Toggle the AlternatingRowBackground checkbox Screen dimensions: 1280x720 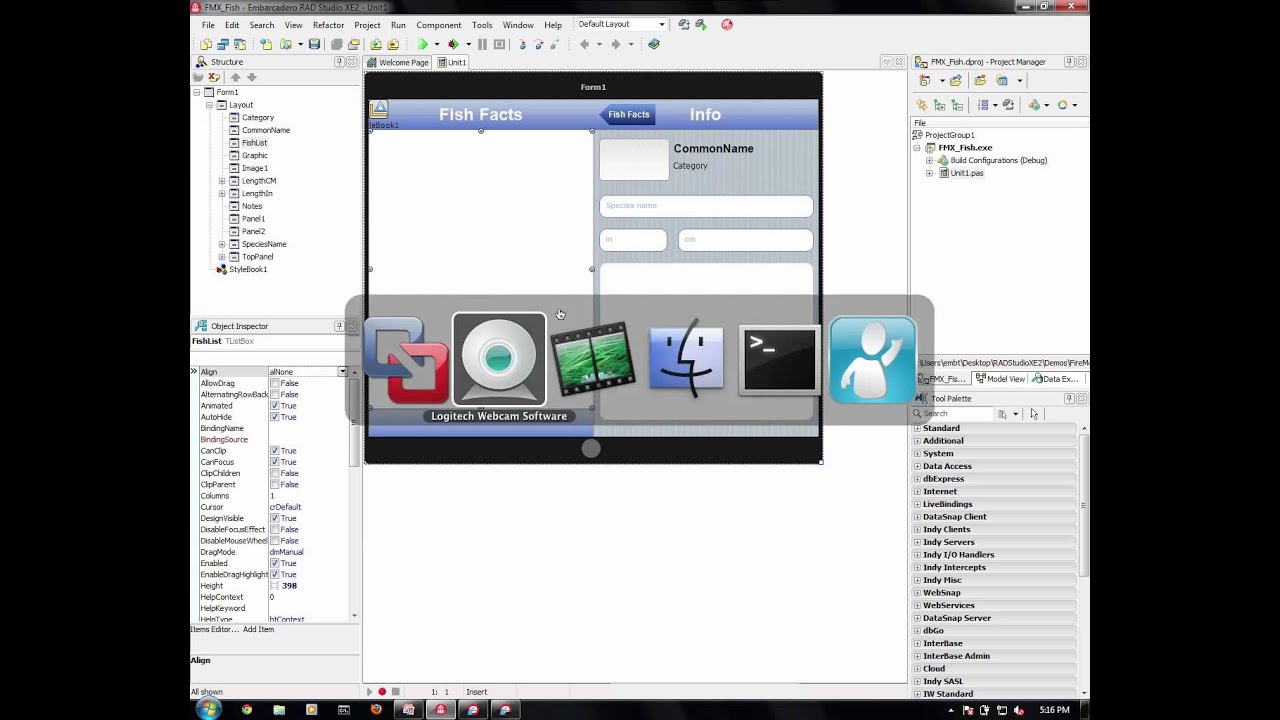274,394
